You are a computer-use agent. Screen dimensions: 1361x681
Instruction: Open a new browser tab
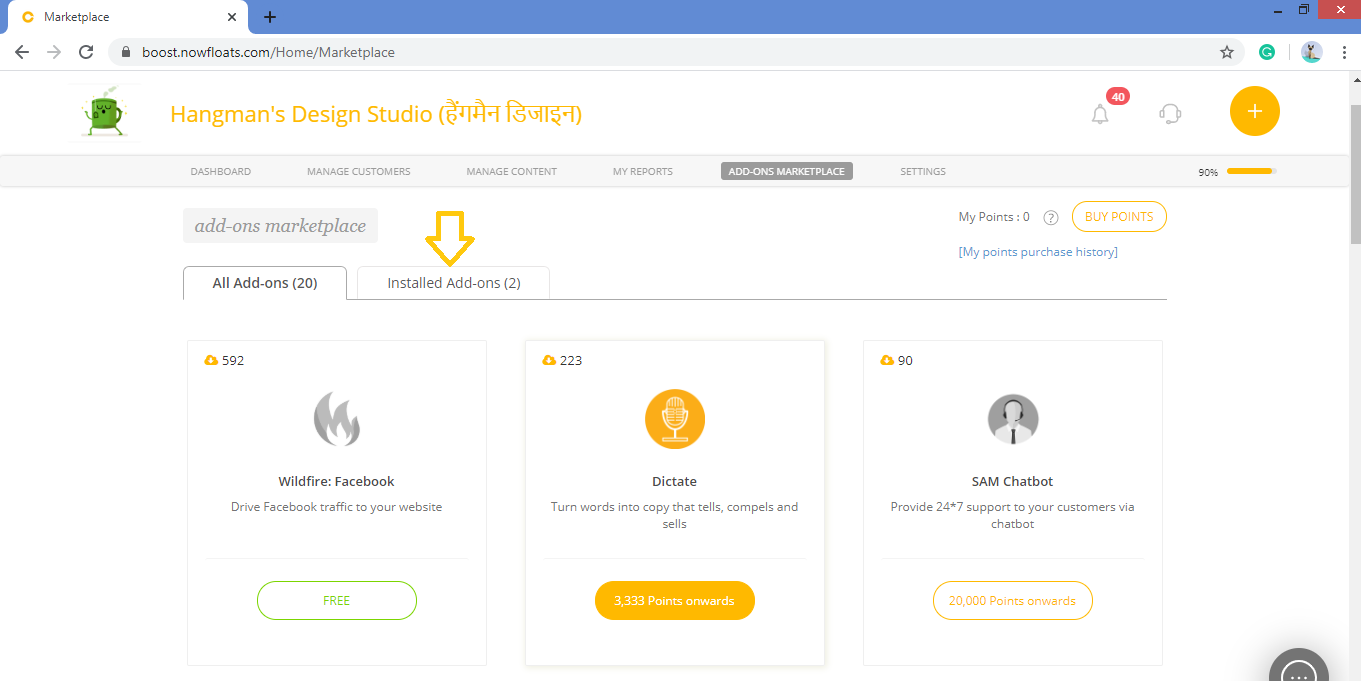270,17
